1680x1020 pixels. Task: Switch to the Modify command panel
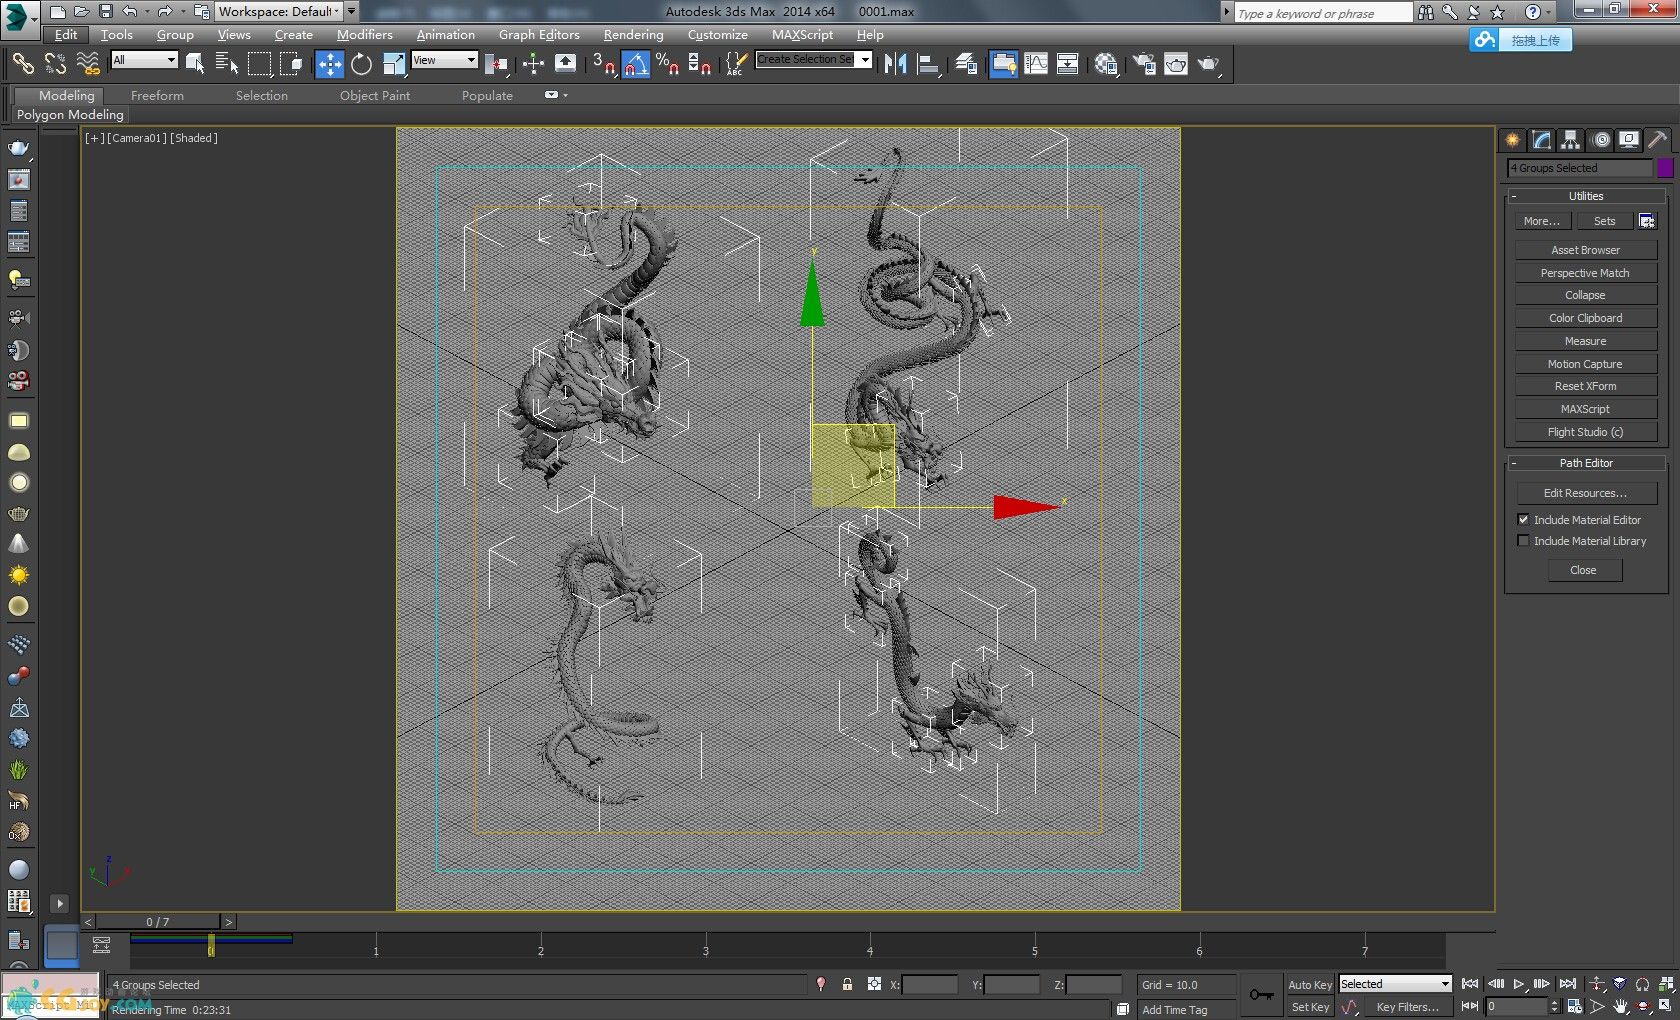click(1541, 140)
